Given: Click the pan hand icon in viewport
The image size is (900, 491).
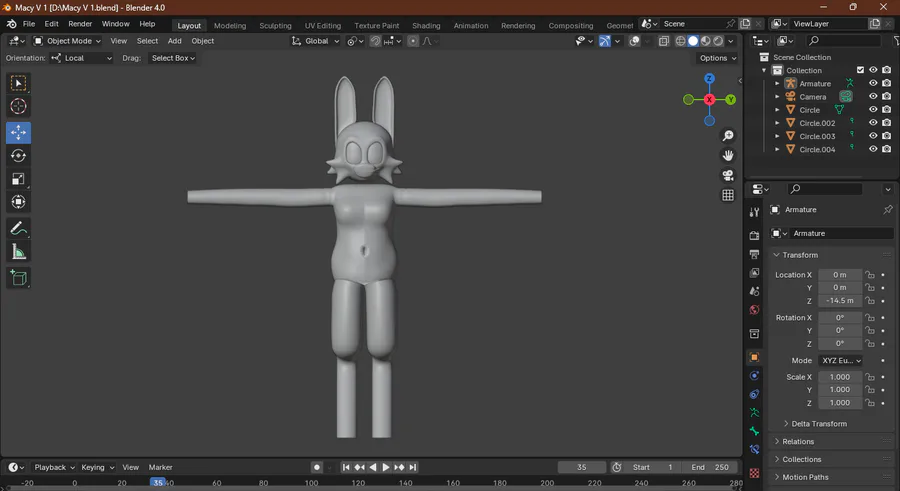Looking at the screenshot, I should click(728, 156).
